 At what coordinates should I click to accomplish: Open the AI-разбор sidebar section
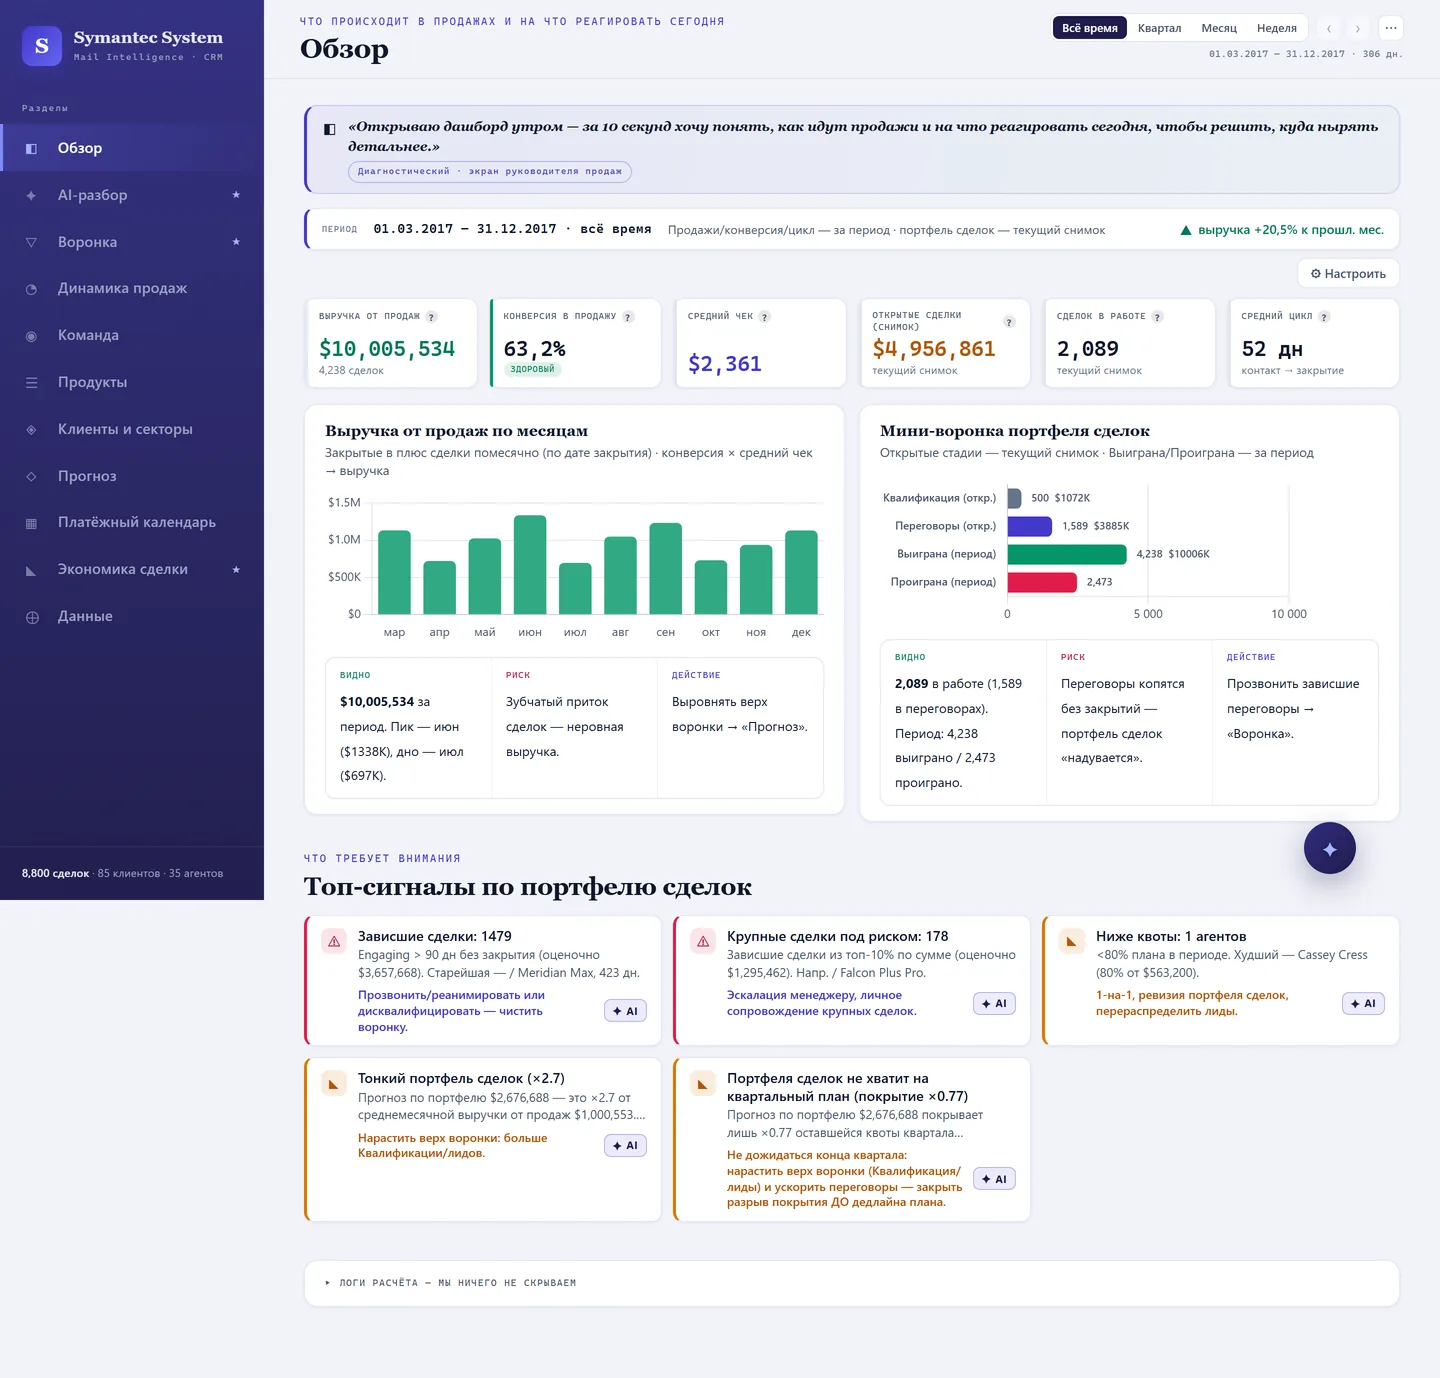(x=132, y=195)
